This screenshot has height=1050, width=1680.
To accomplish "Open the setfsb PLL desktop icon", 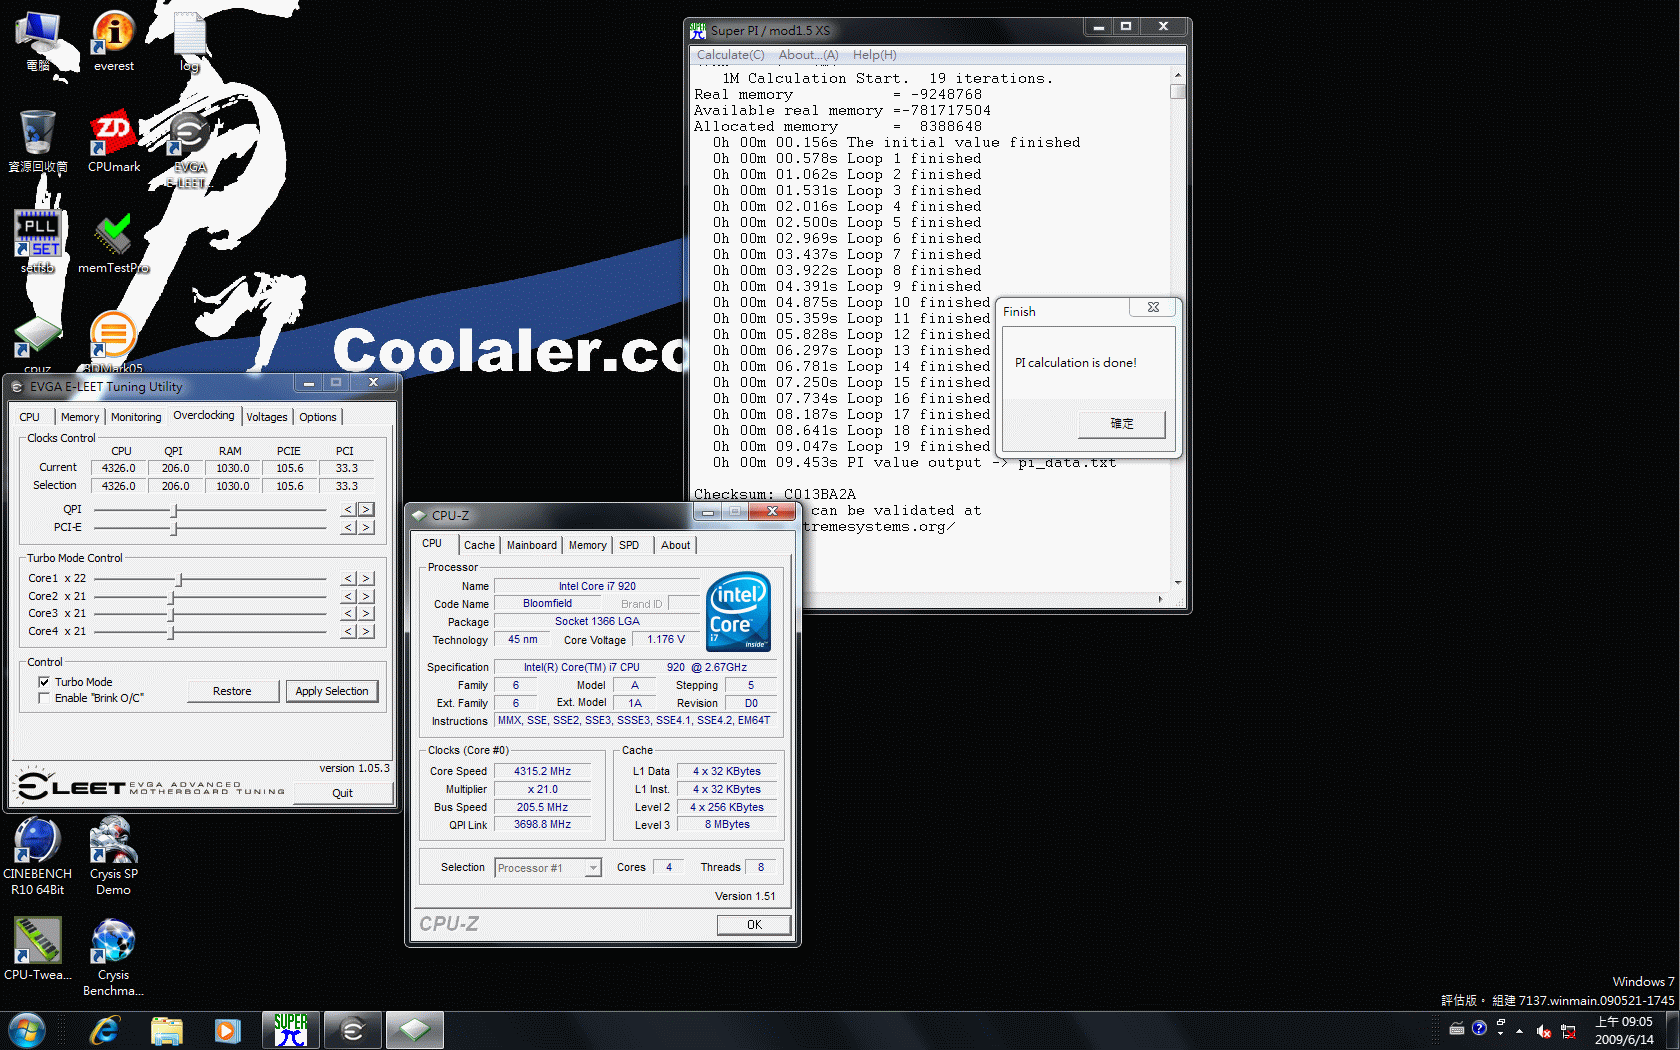I will [38, 241].
